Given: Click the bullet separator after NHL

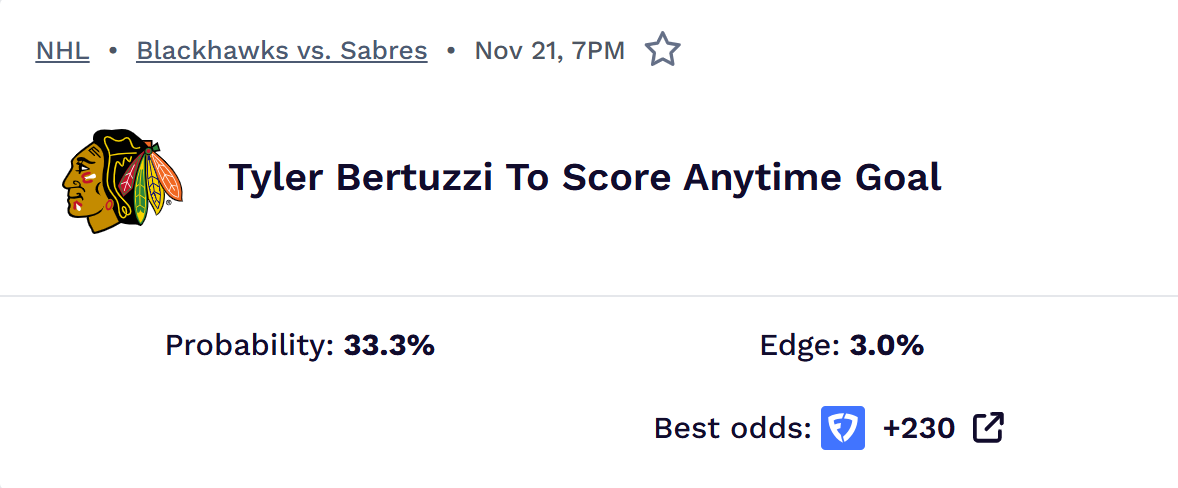Looking at the screenshot, I should [113, 50].
